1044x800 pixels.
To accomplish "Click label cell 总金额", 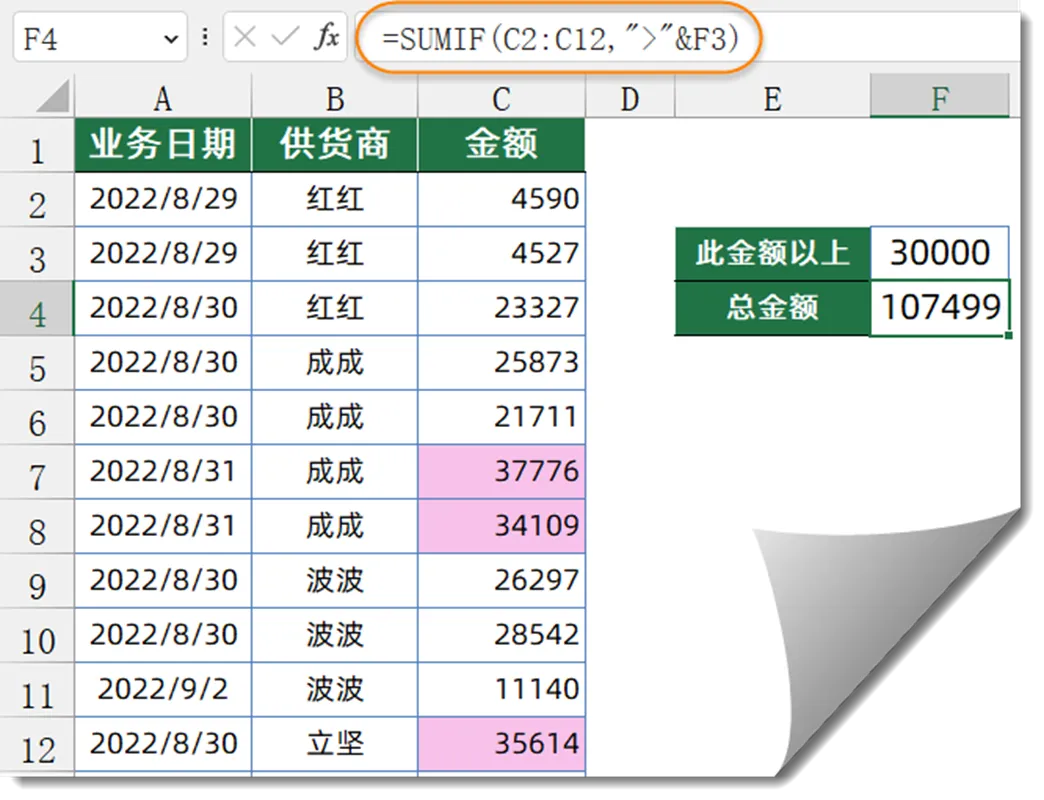I will 772,308.
